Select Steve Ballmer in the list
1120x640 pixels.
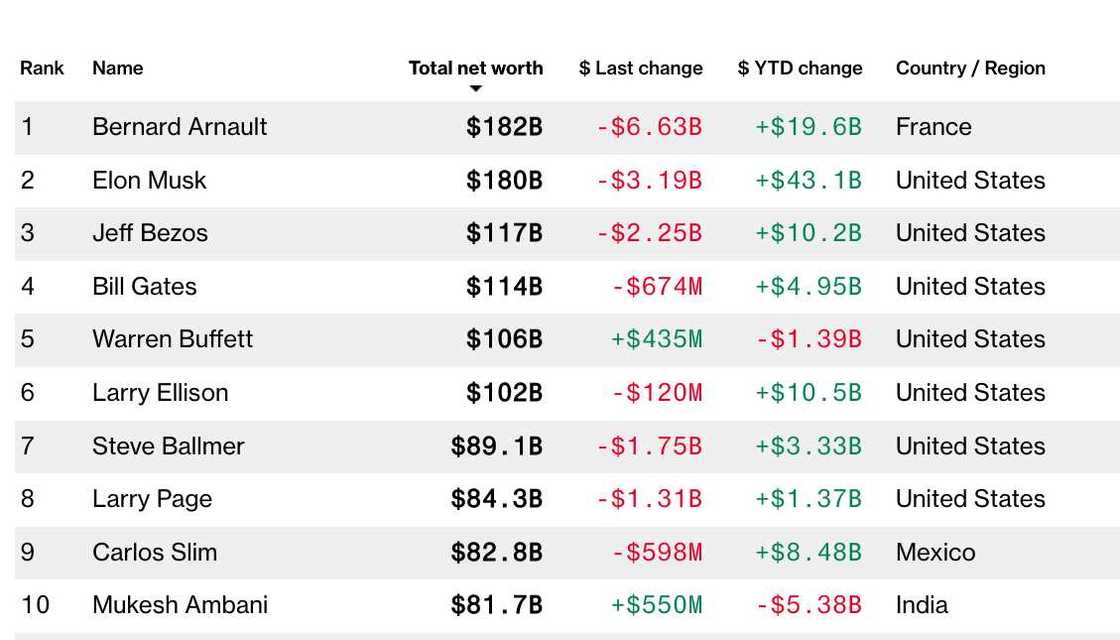(168, 446)
